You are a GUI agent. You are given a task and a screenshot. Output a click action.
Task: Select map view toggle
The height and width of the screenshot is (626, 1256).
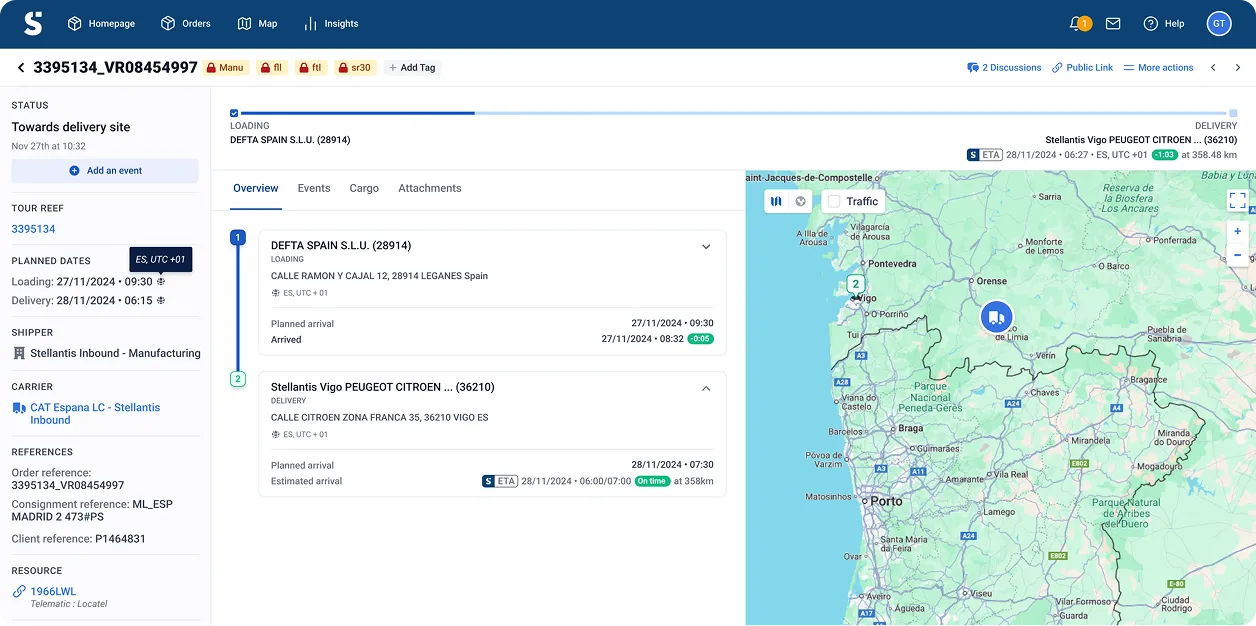(x=776, y=201)
